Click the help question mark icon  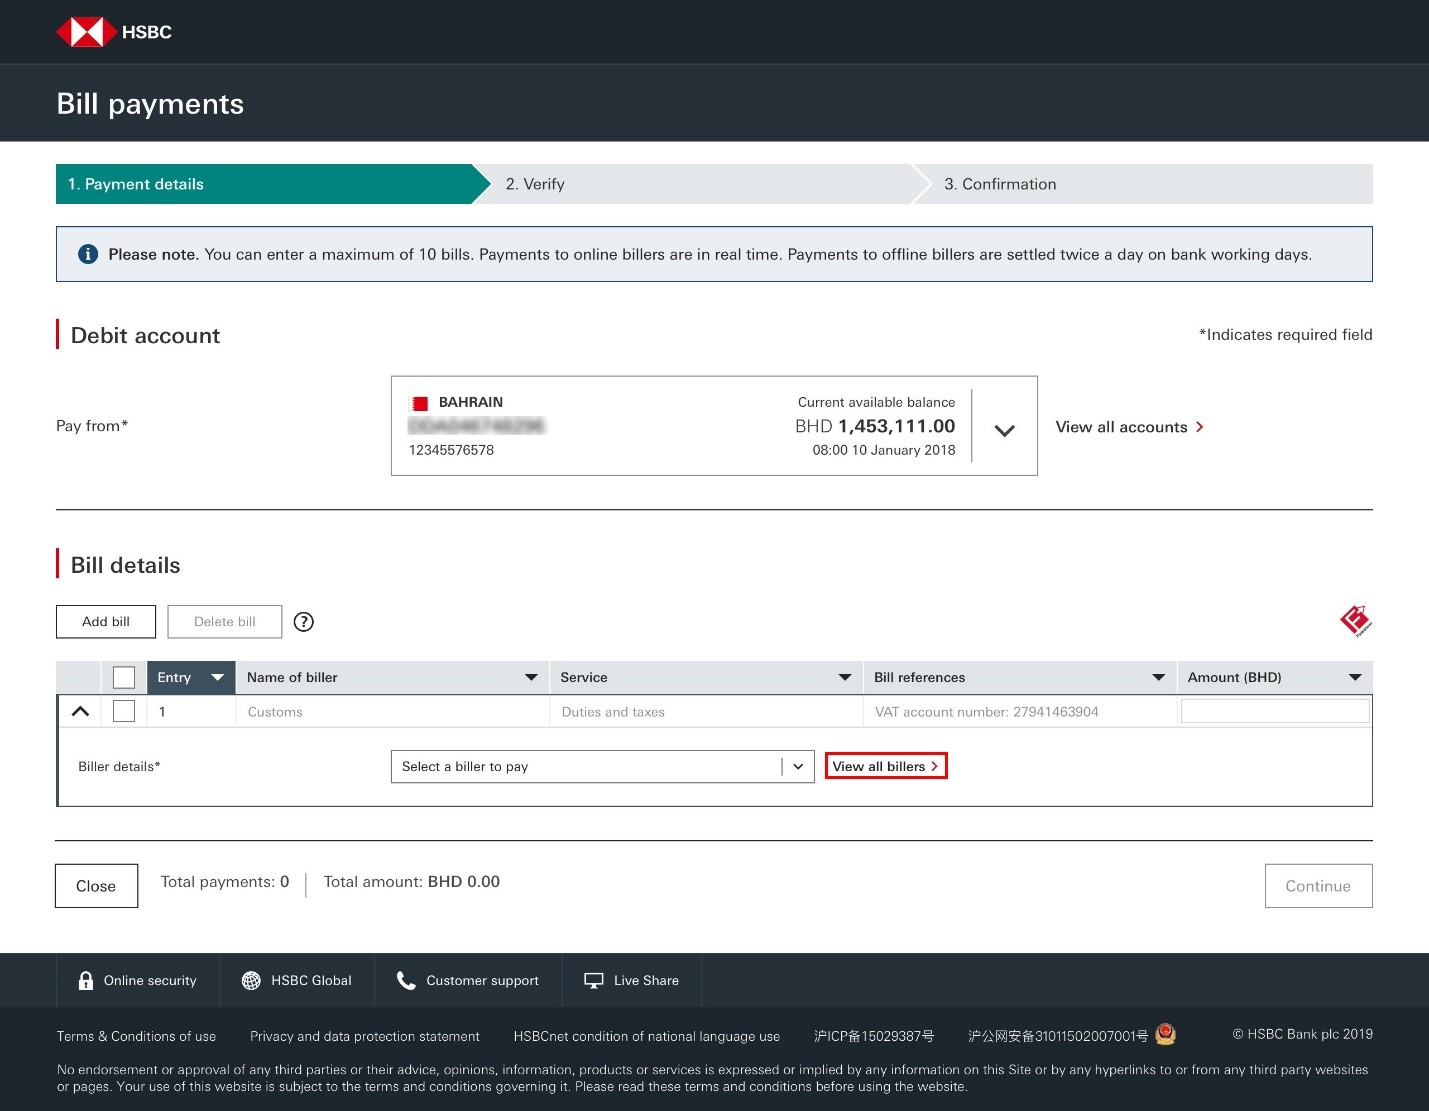[x=304, y=622]
